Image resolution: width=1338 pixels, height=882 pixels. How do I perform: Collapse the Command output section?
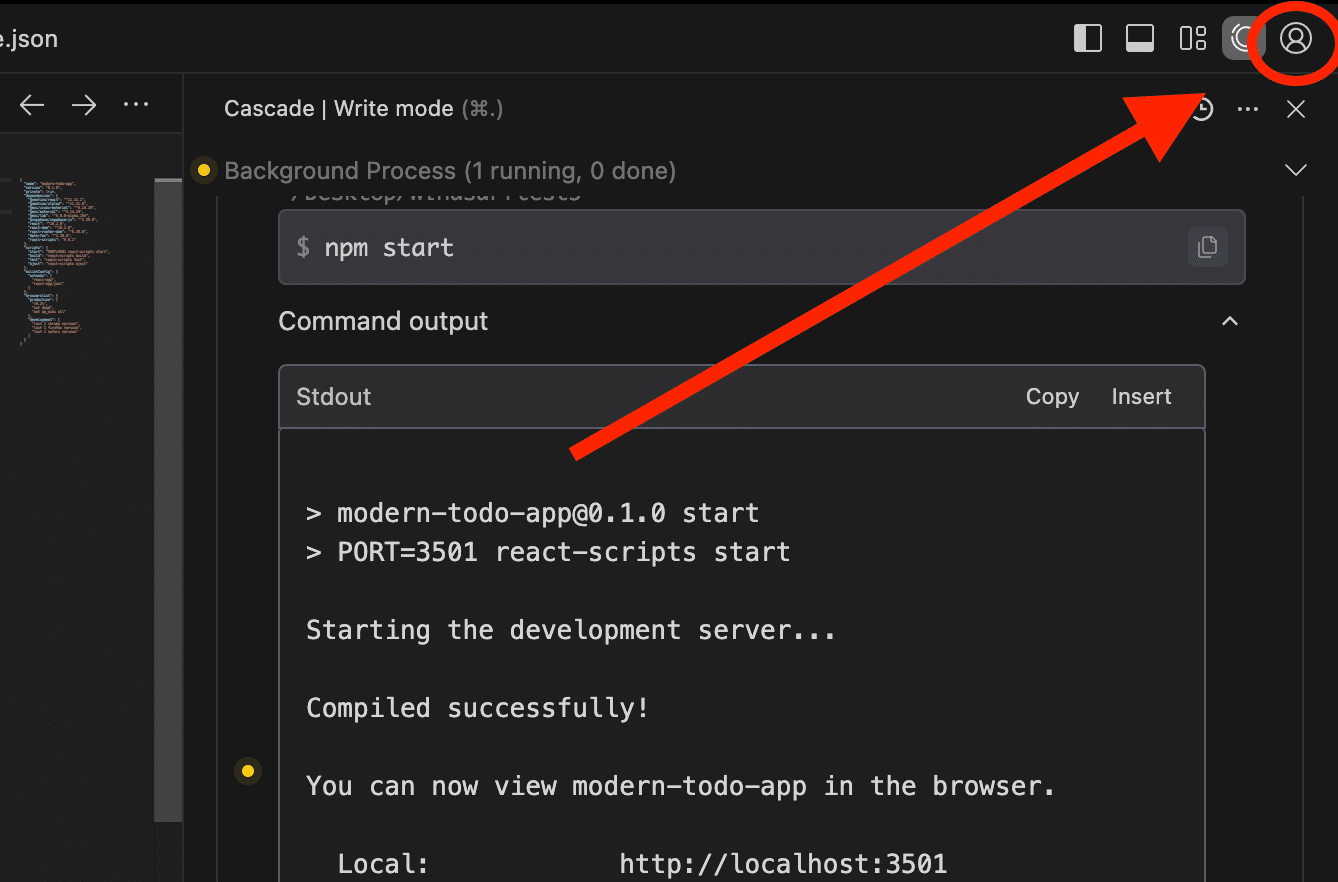pyautogui.click(x=1230, y=321)
